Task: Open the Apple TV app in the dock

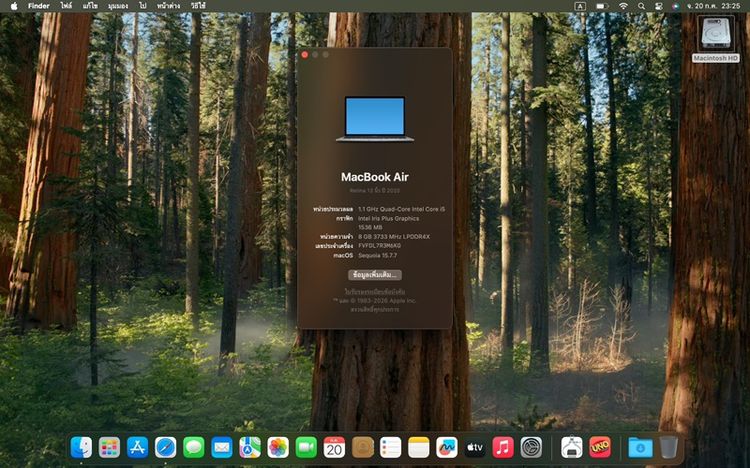Action: (475, 447)
